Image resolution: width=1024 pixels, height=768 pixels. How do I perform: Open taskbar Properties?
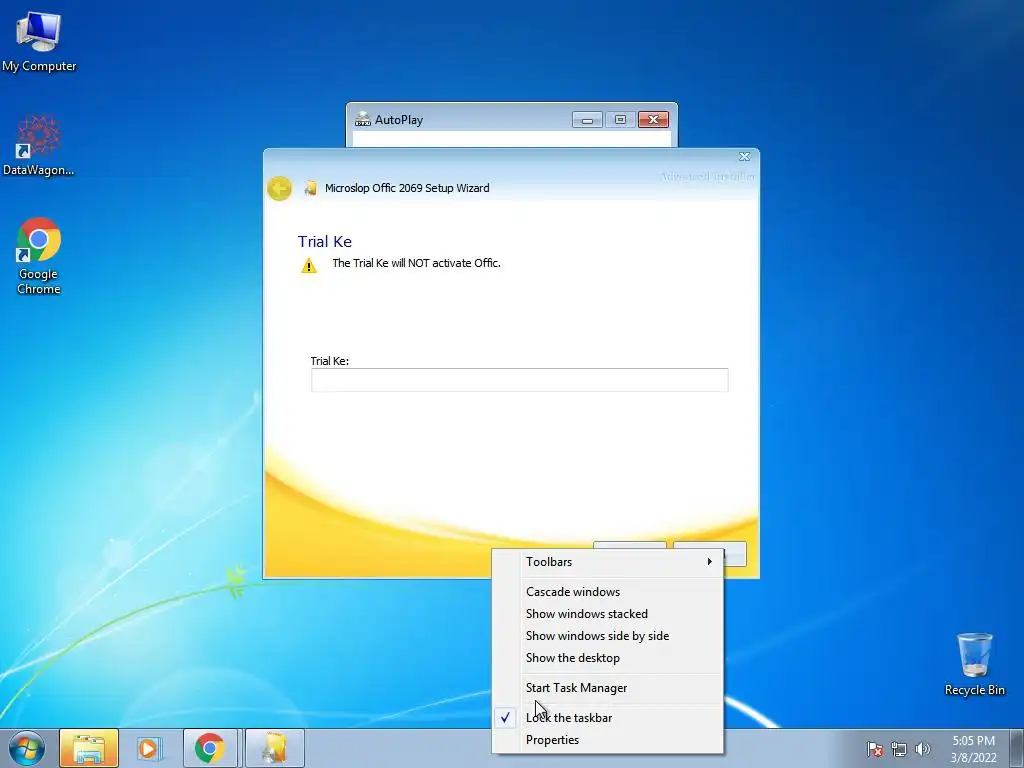tap(609, 740)
